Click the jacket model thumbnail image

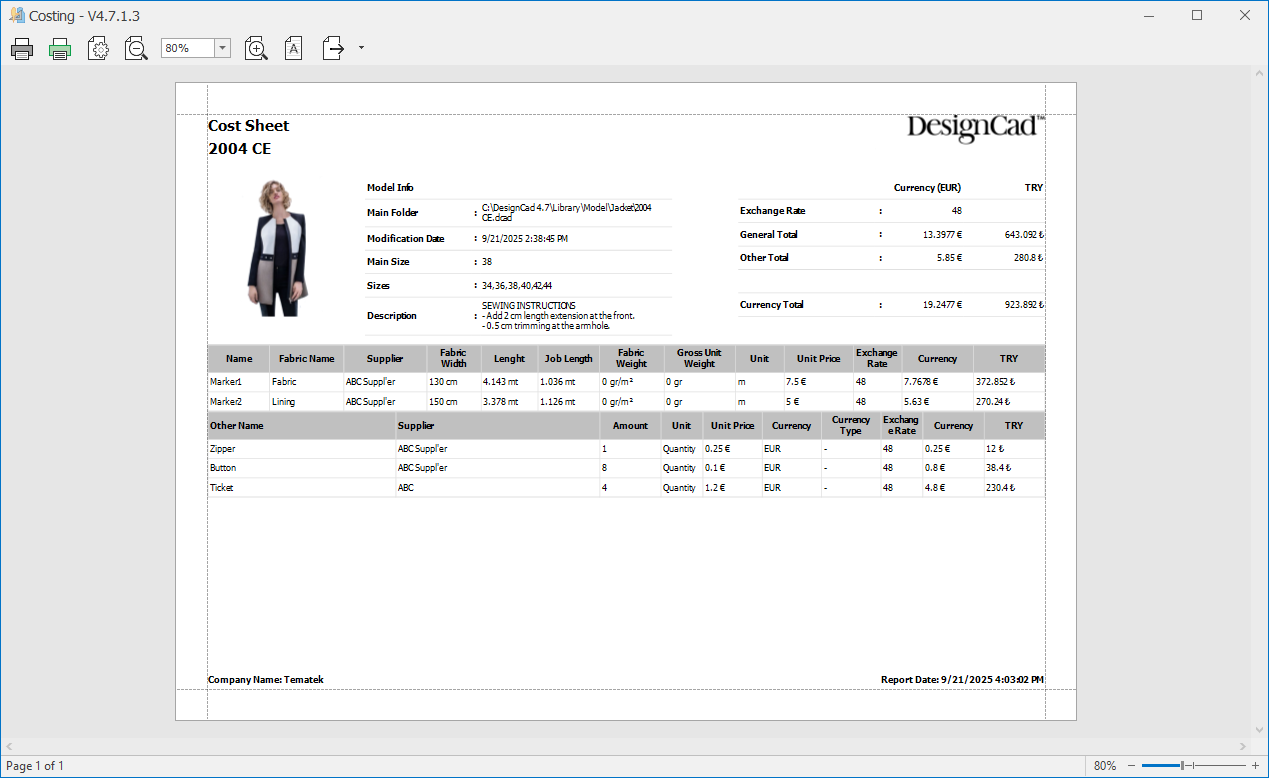click(x=277, y=248)
